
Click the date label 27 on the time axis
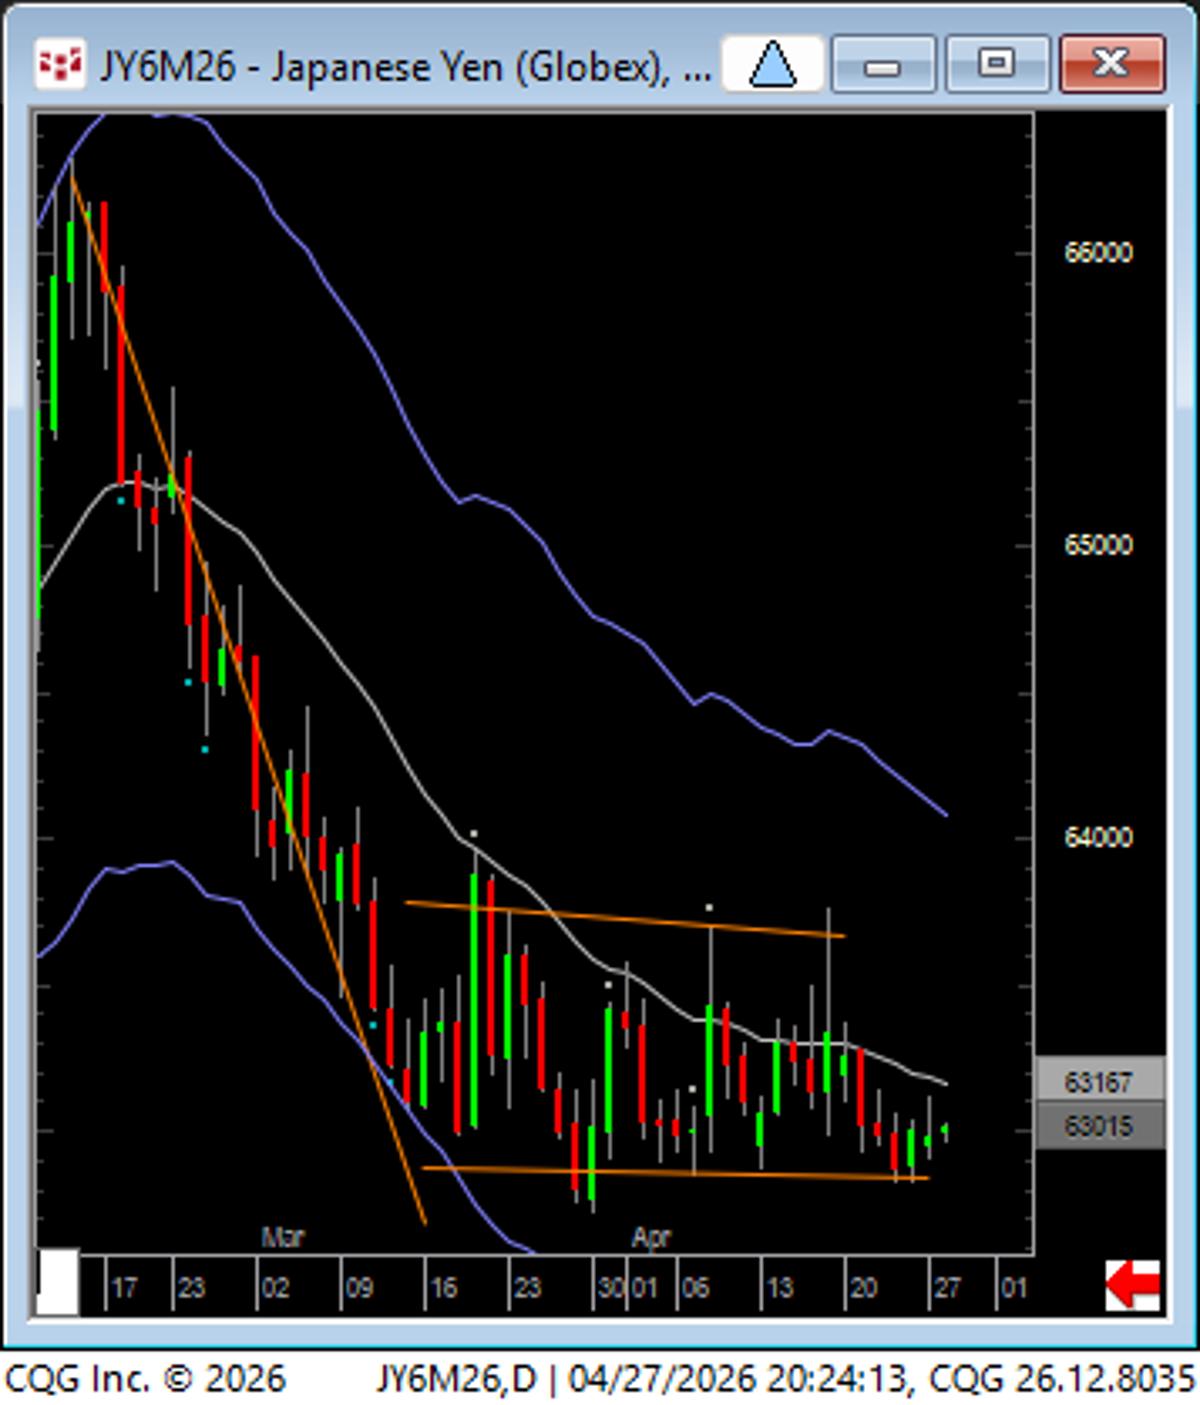[x=947, y=1288]
